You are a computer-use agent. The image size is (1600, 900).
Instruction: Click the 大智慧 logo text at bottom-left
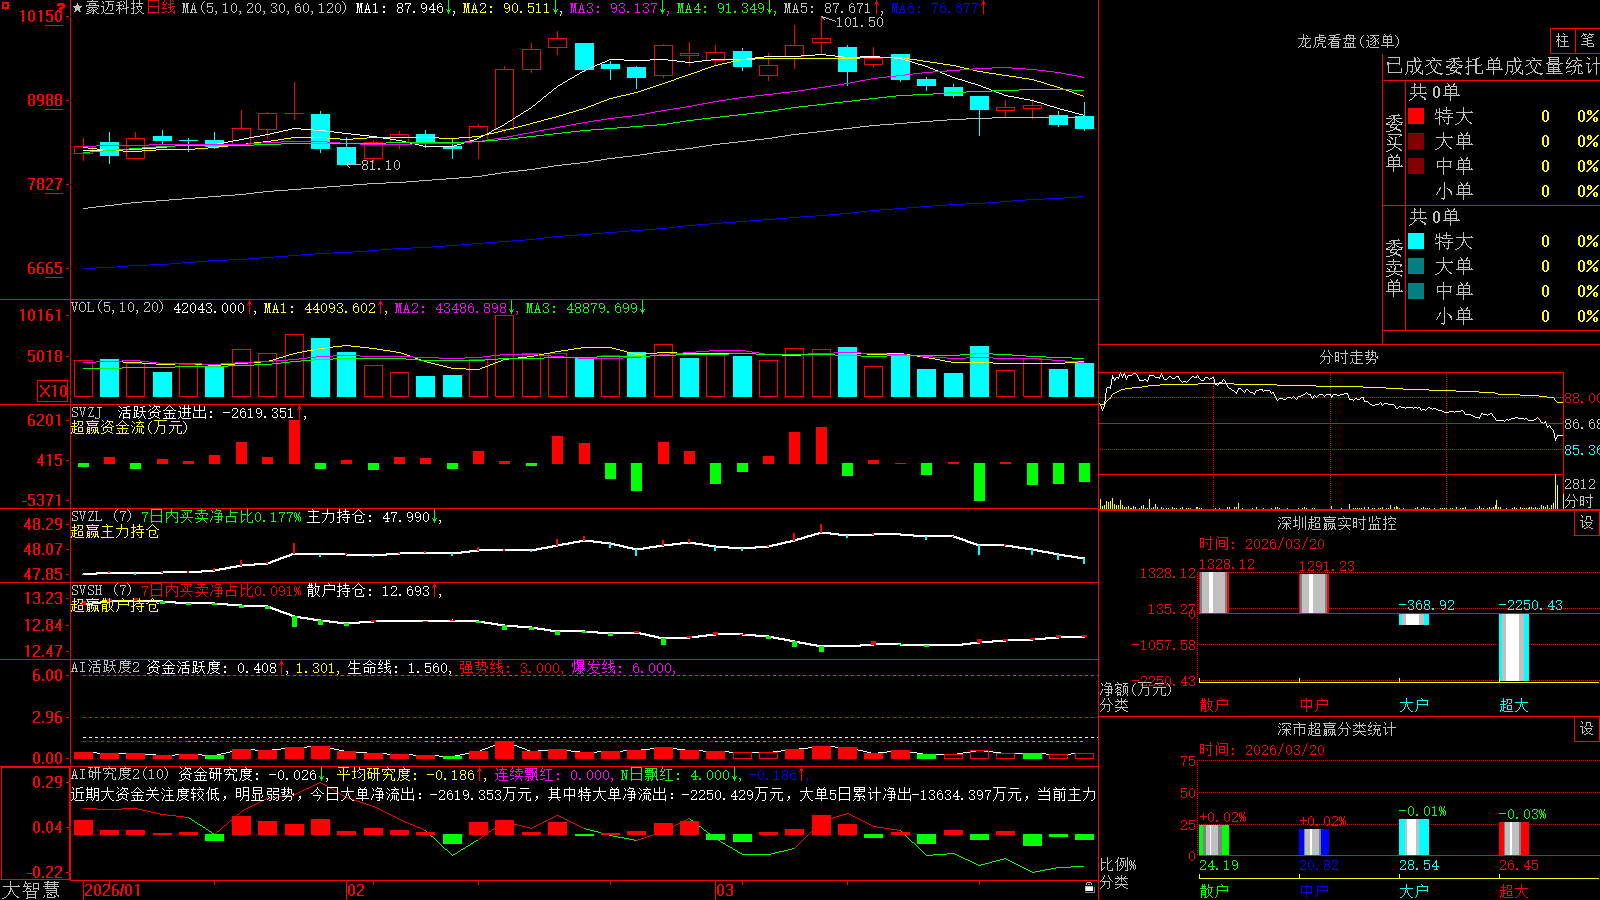(x=31, y=889)
